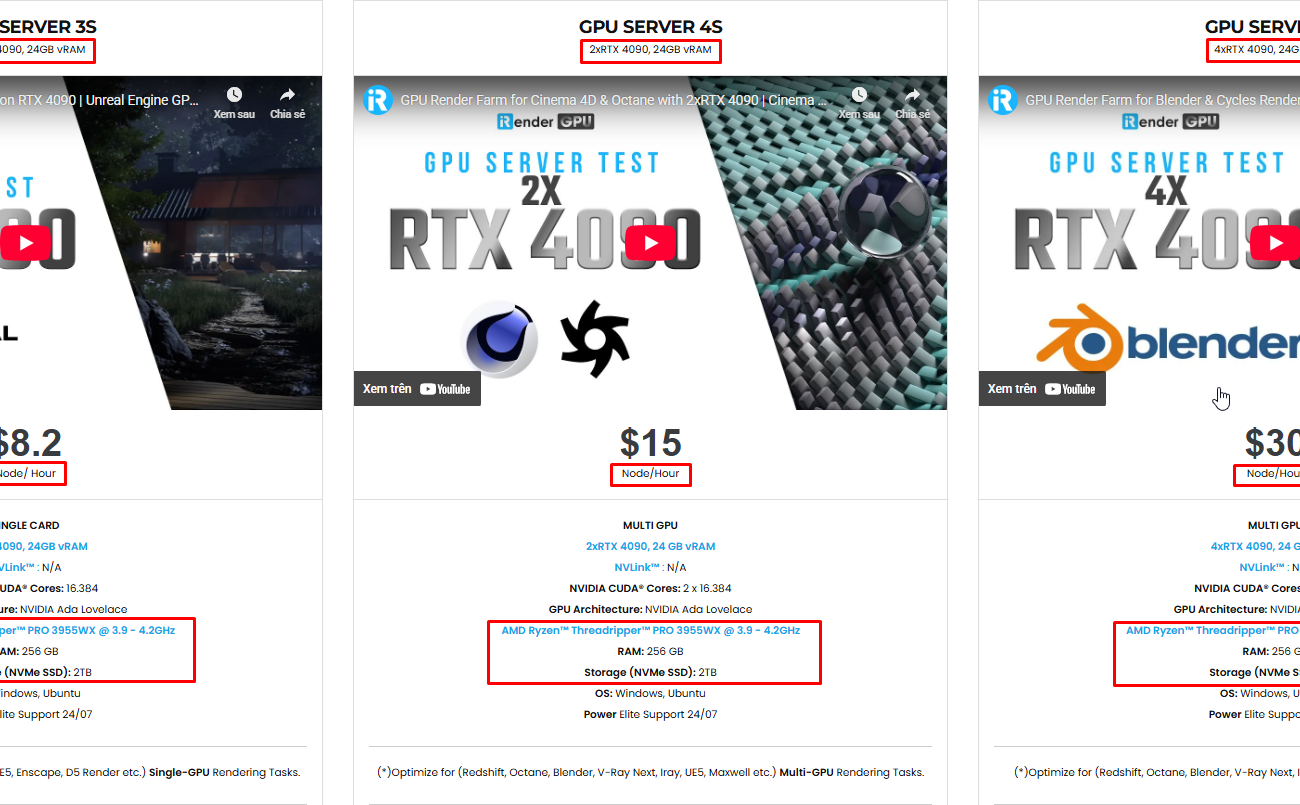The image size is (1300, 805).
Task: Click the share arrow icon on Unreal Engine video
Action: pos(287,95)
